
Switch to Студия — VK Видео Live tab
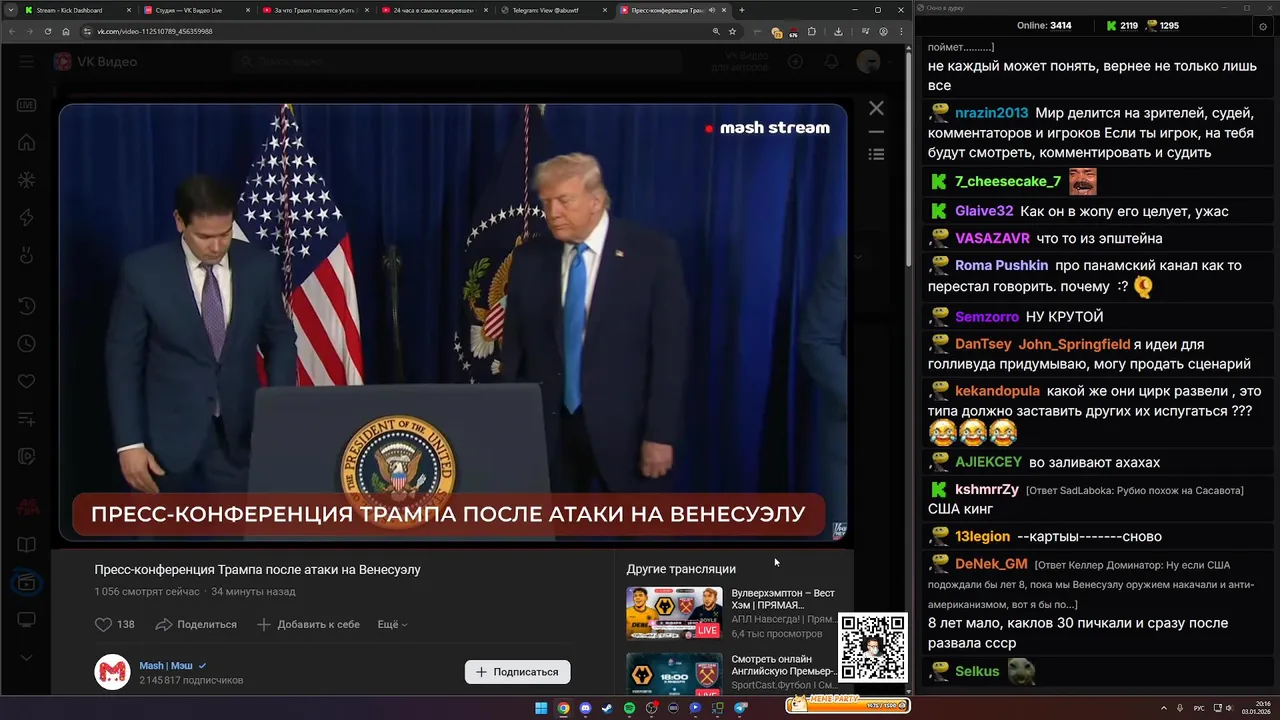pos(196,10)
